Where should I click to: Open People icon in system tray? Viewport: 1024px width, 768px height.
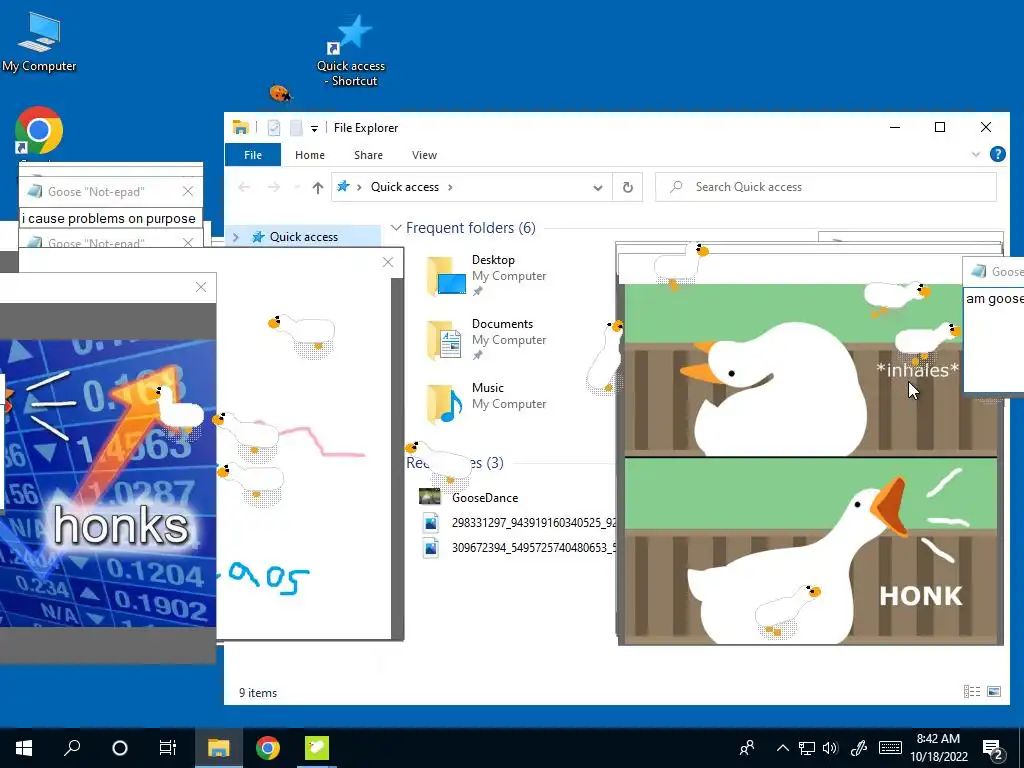747,748
